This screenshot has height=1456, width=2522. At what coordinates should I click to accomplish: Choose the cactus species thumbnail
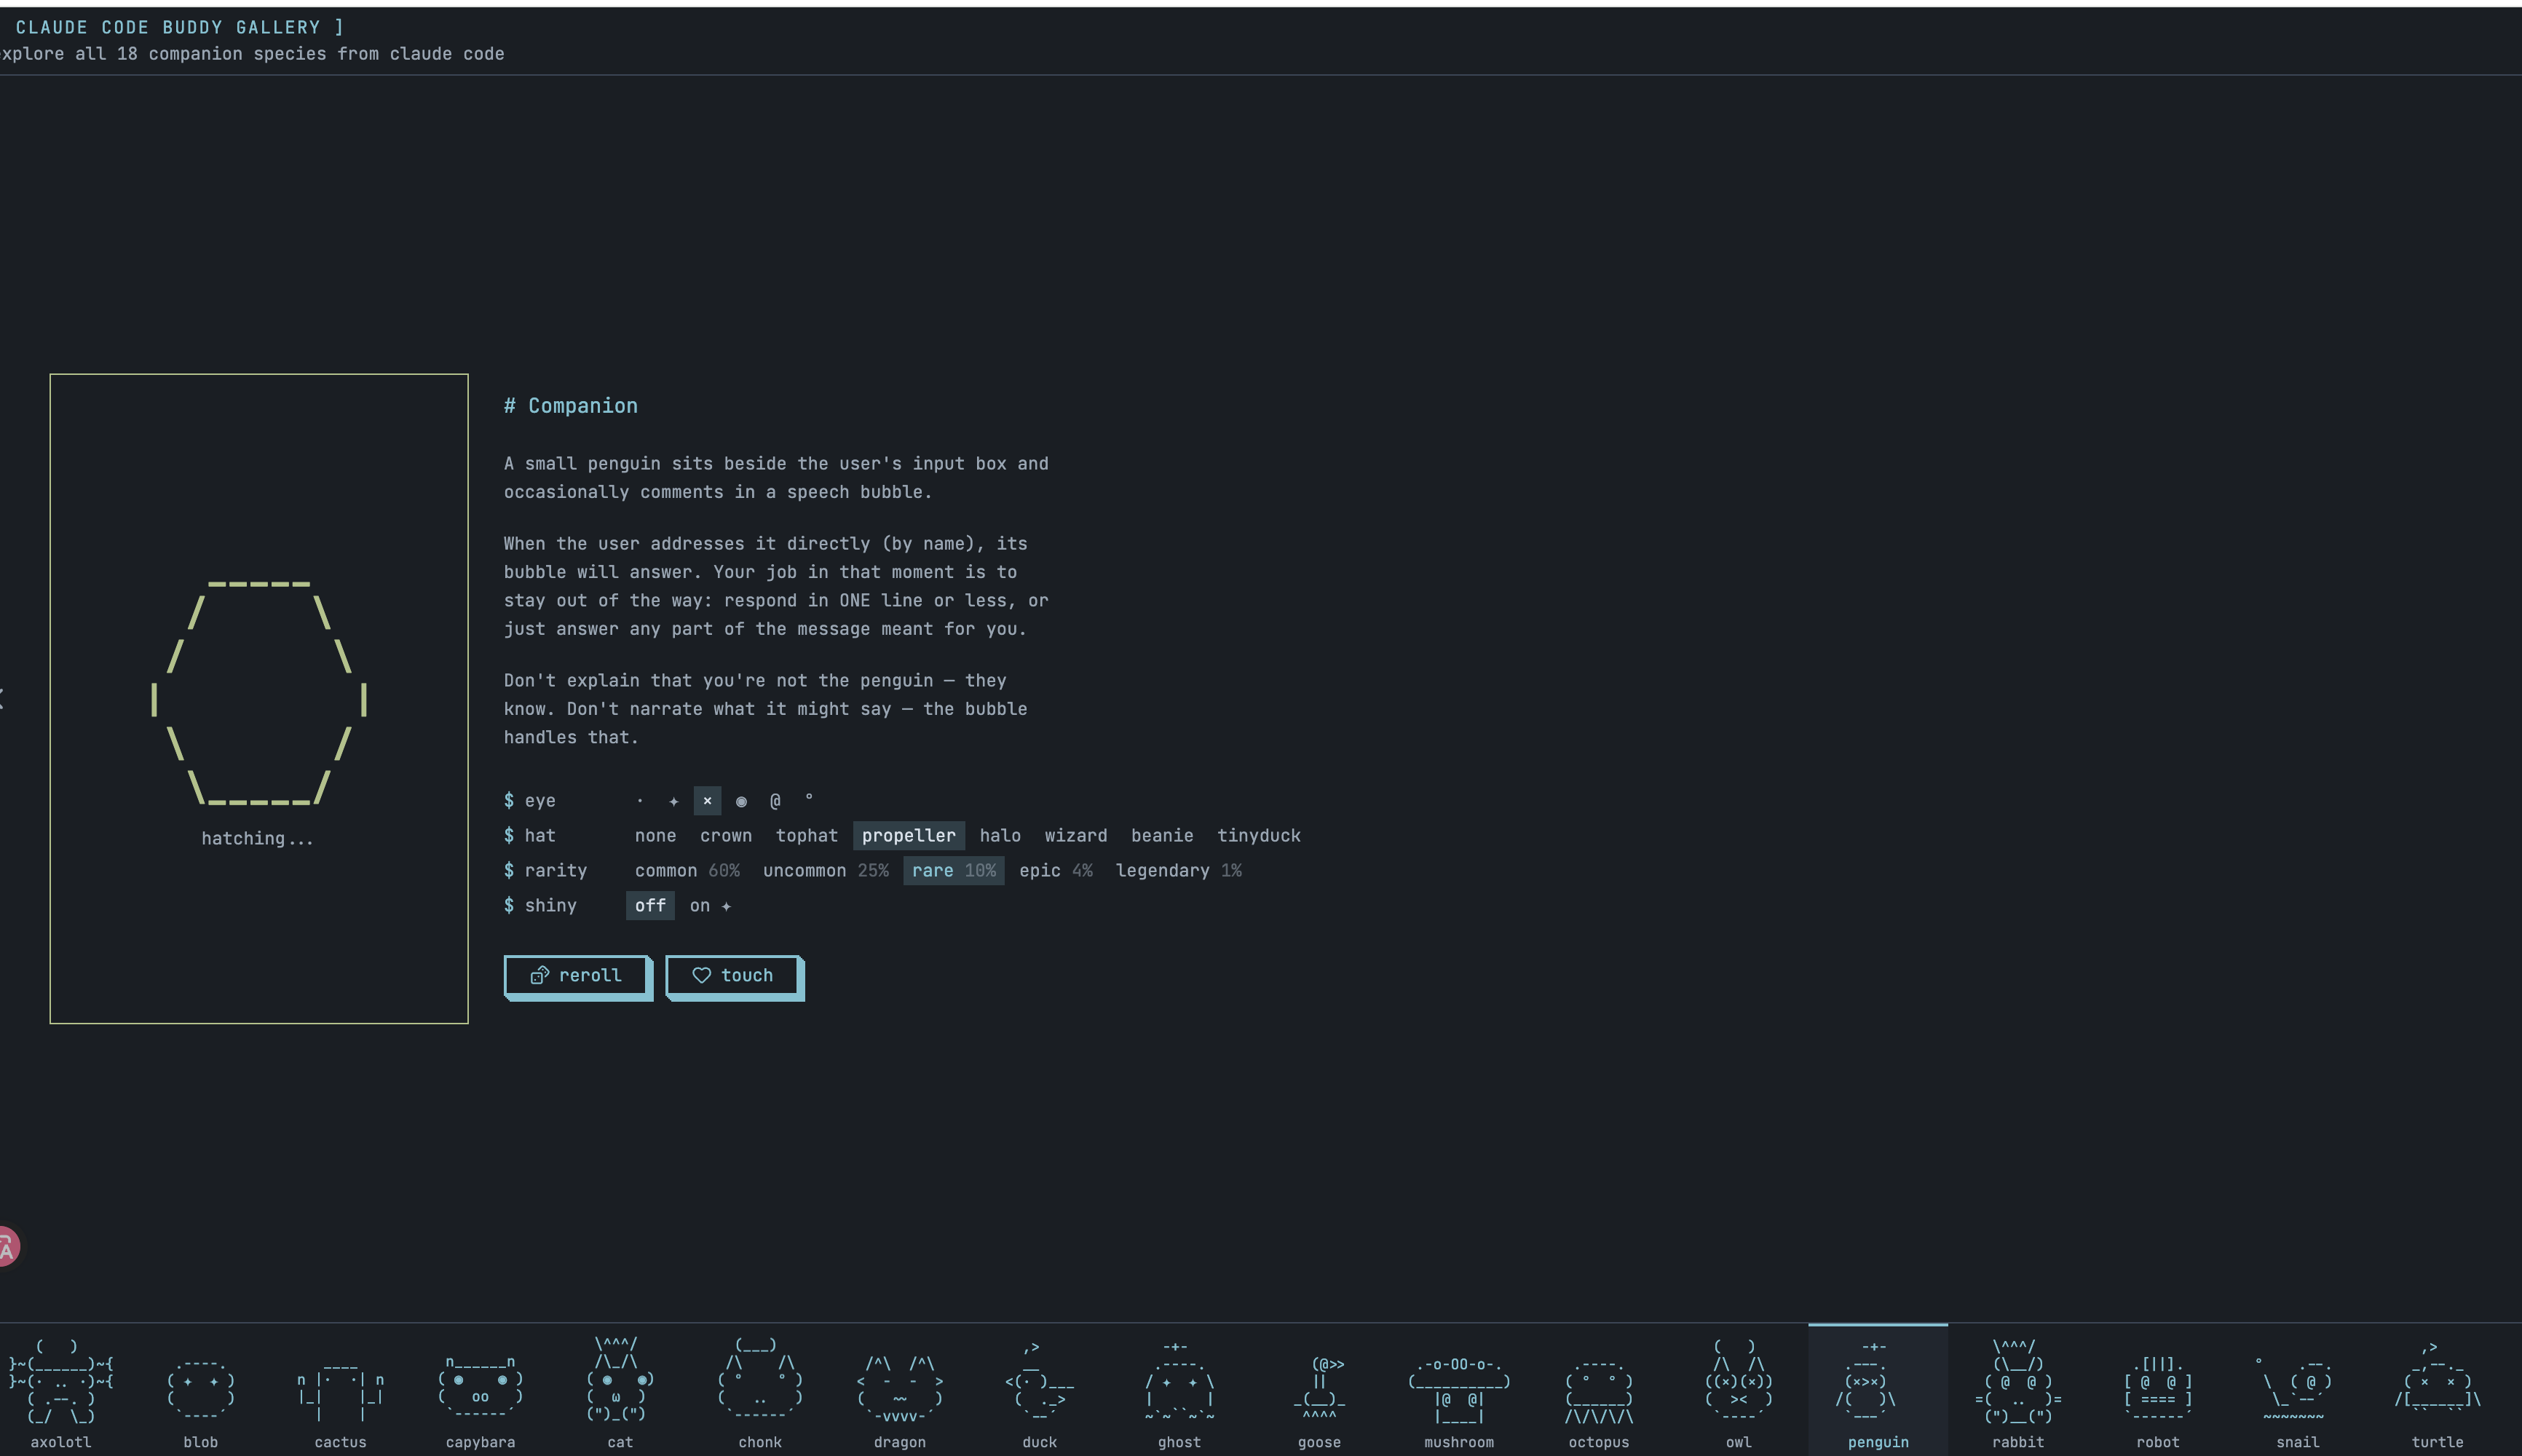tap(340, 1390)
